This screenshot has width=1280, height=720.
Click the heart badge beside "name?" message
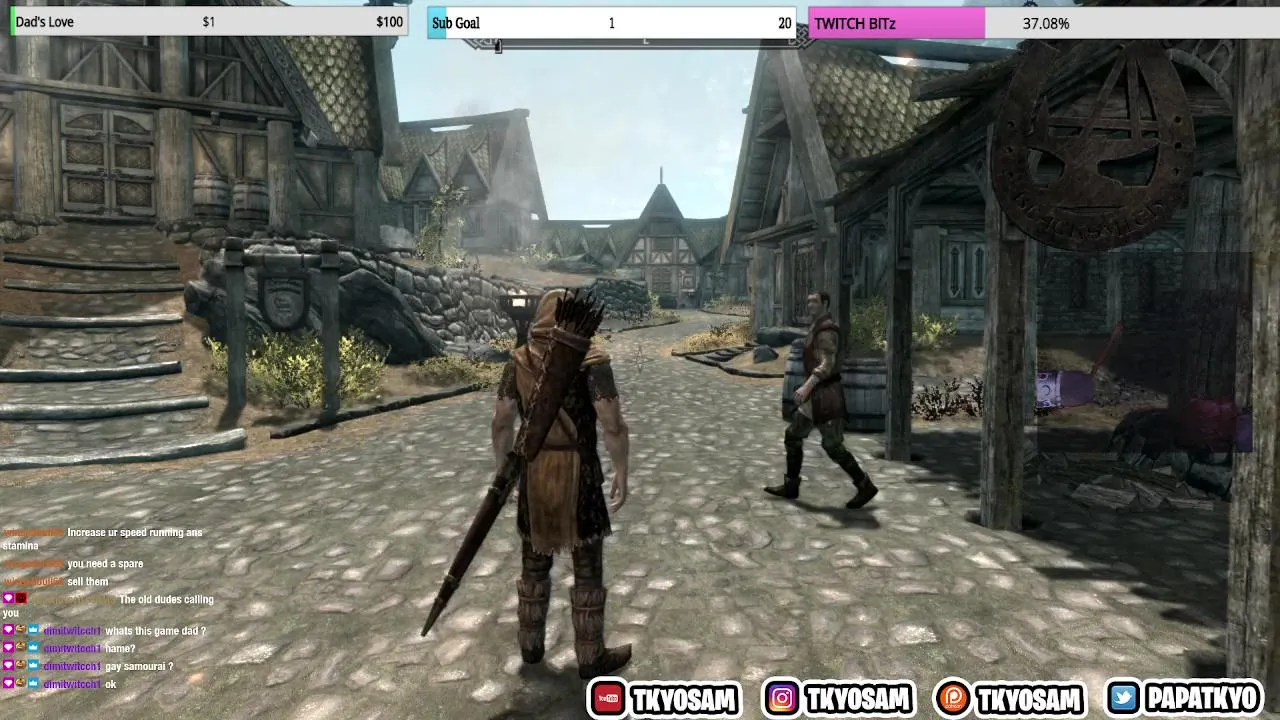point(8,648)
